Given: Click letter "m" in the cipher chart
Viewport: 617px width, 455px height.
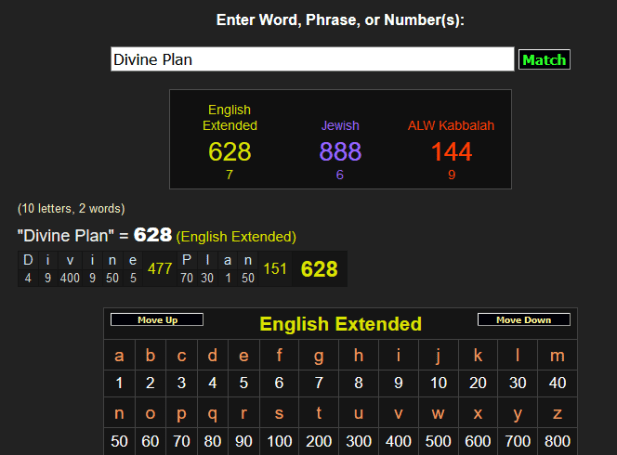Looking at the screenshot, I should (x=557, y=355).
